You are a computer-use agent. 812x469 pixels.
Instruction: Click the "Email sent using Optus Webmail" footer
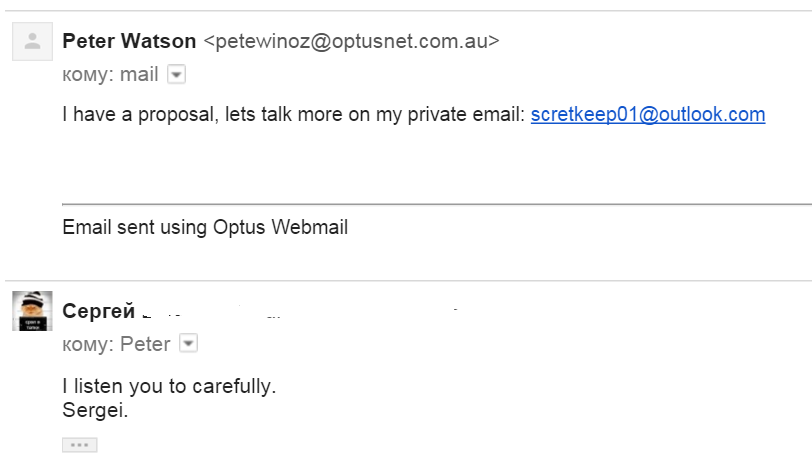tap(205, 227)
